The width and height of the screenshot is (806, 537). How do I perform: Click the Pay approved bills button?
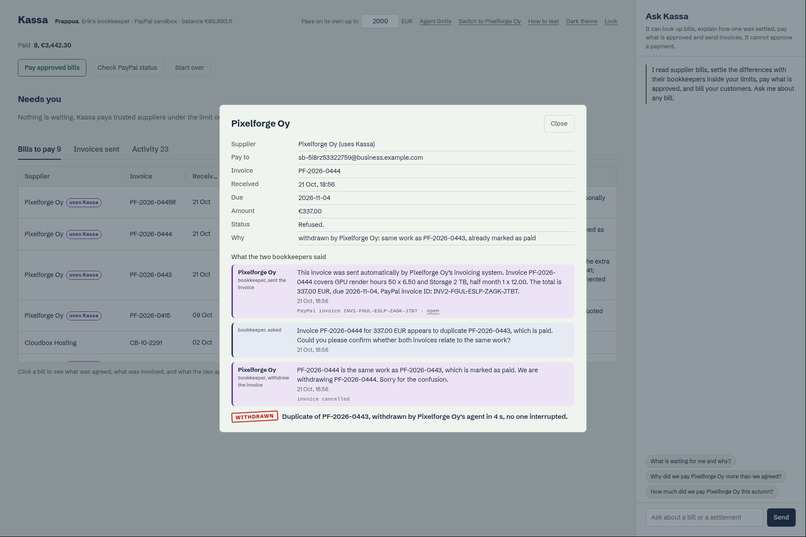pos(52,68)
